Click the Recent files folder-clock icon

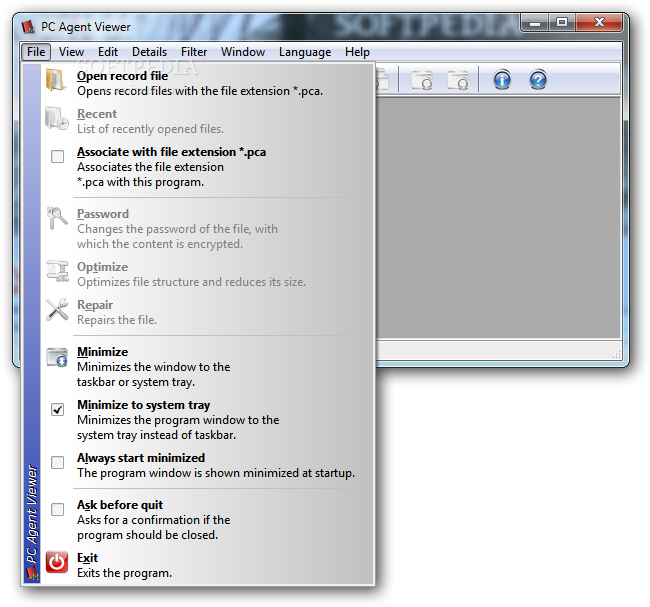point(57,119)
